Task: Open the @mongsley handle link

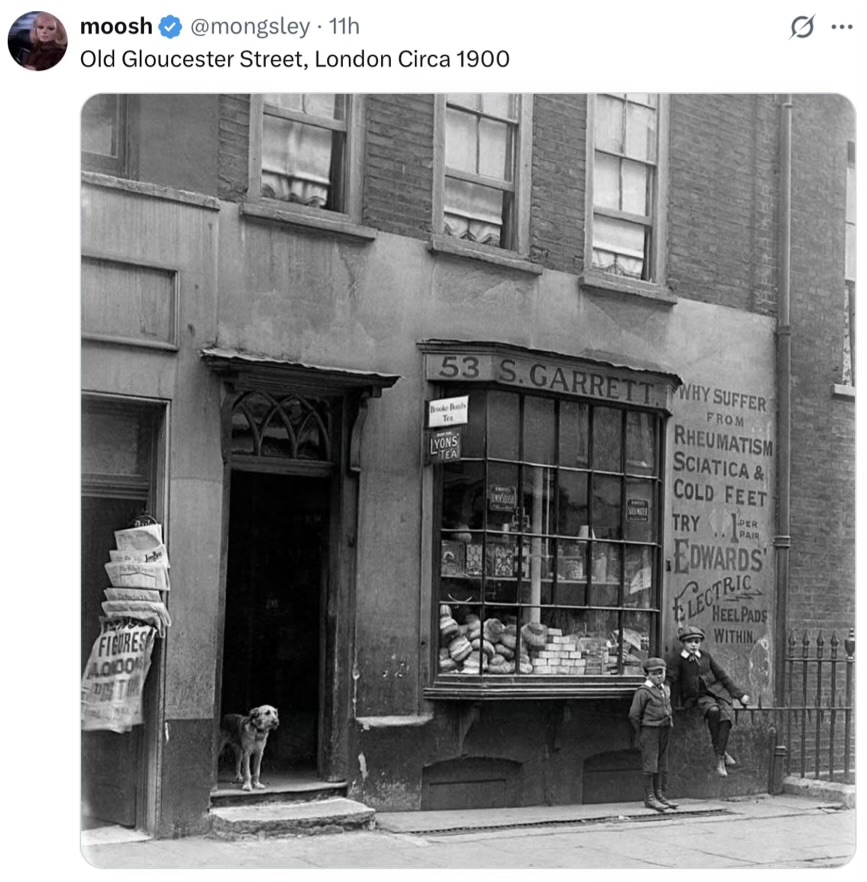Action: click(250, 26)
